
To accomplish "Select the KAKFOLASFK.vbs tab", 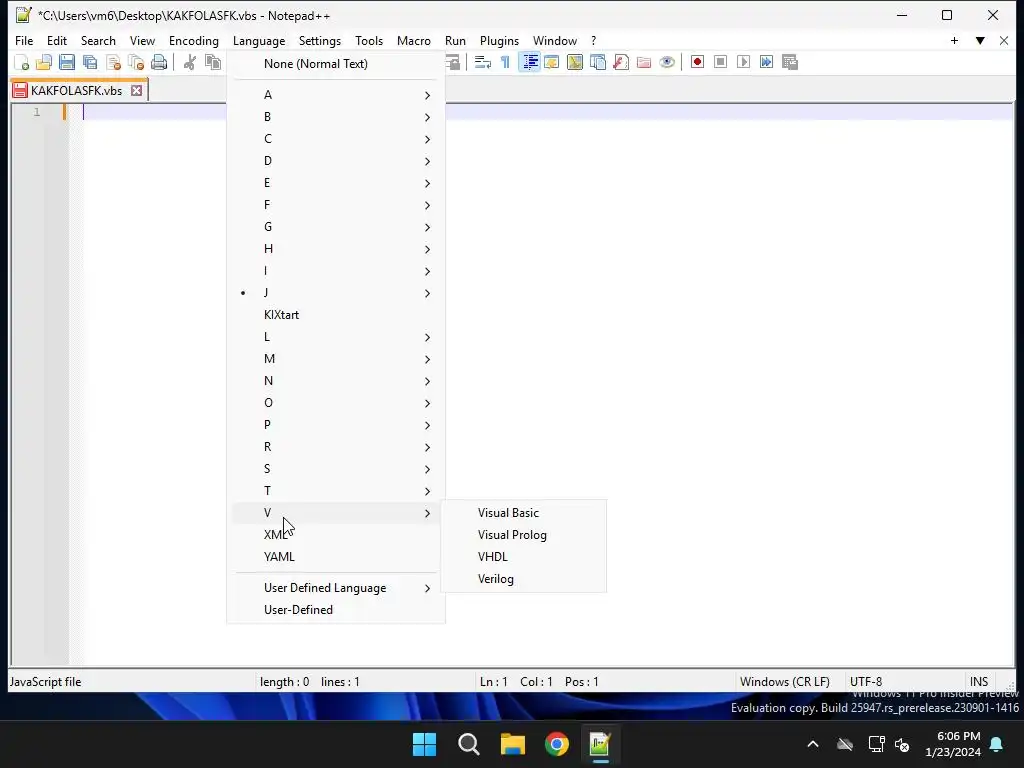I will [x=76, y=90].
